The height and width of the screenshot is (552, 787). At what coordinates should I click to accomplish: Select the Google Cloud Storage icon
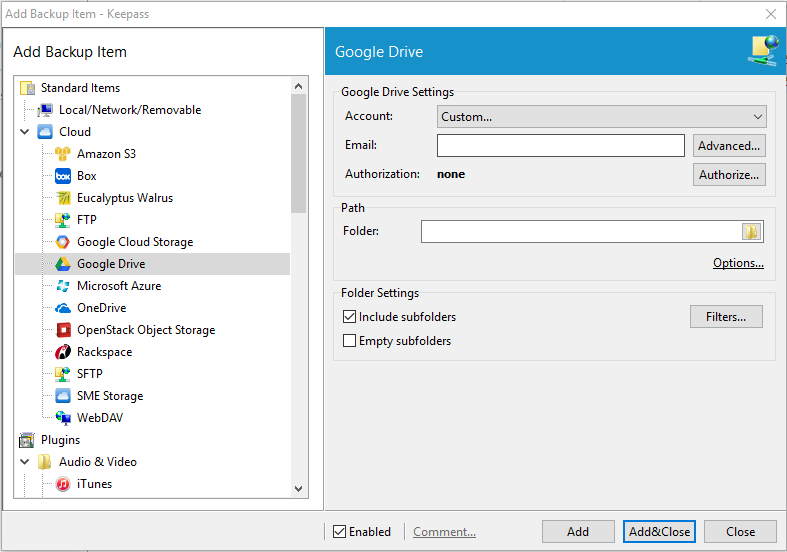pyautogui.click(x=63, y=242)
